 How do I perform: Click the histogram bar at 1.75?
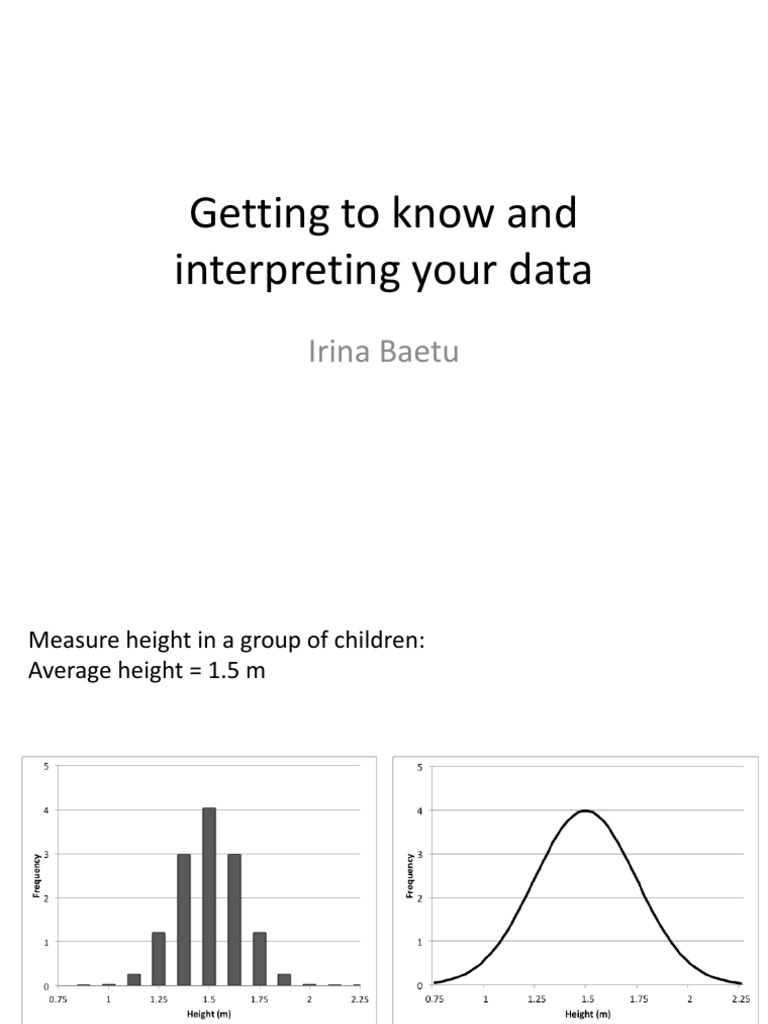[260, 958]
